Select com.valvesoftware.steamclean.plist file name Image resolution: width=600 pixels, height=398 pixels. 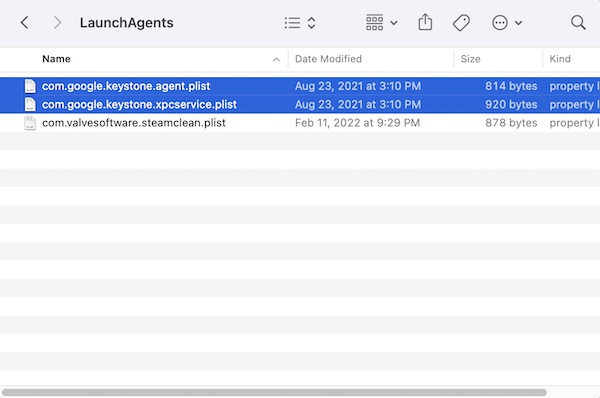point(134,123)
